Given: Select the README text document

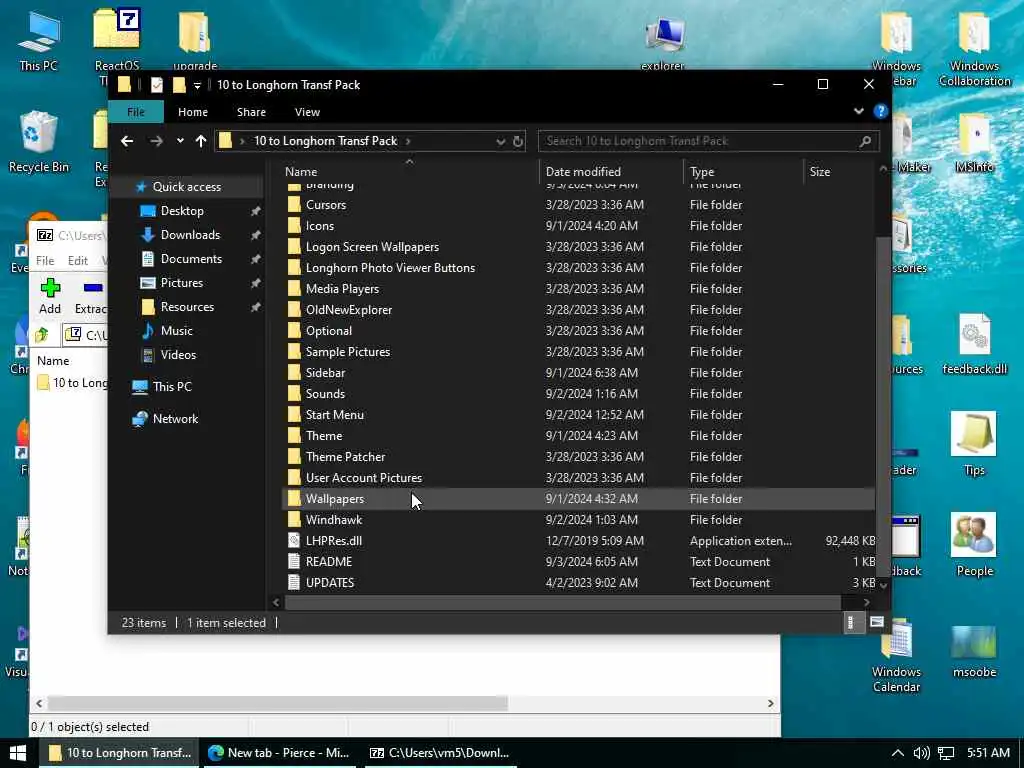Looking at the screenshot, I should coord(328,562).
